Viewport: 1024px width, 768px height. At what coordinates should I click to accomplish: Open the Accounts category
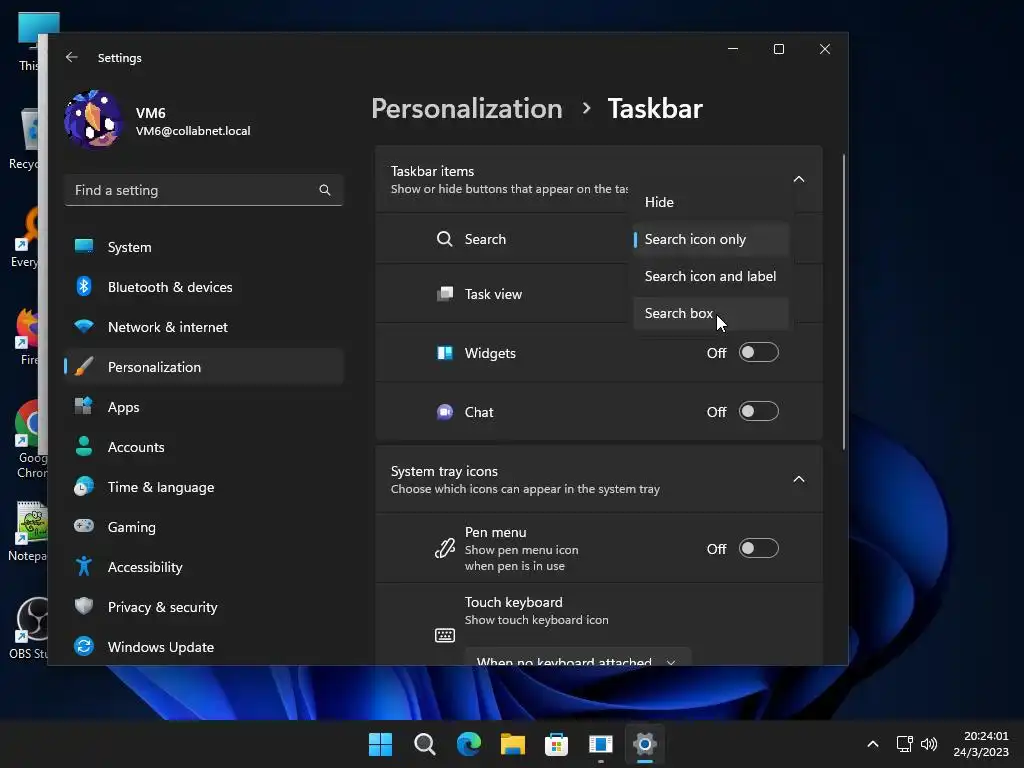pyautogui.click(x=204, y=447)
